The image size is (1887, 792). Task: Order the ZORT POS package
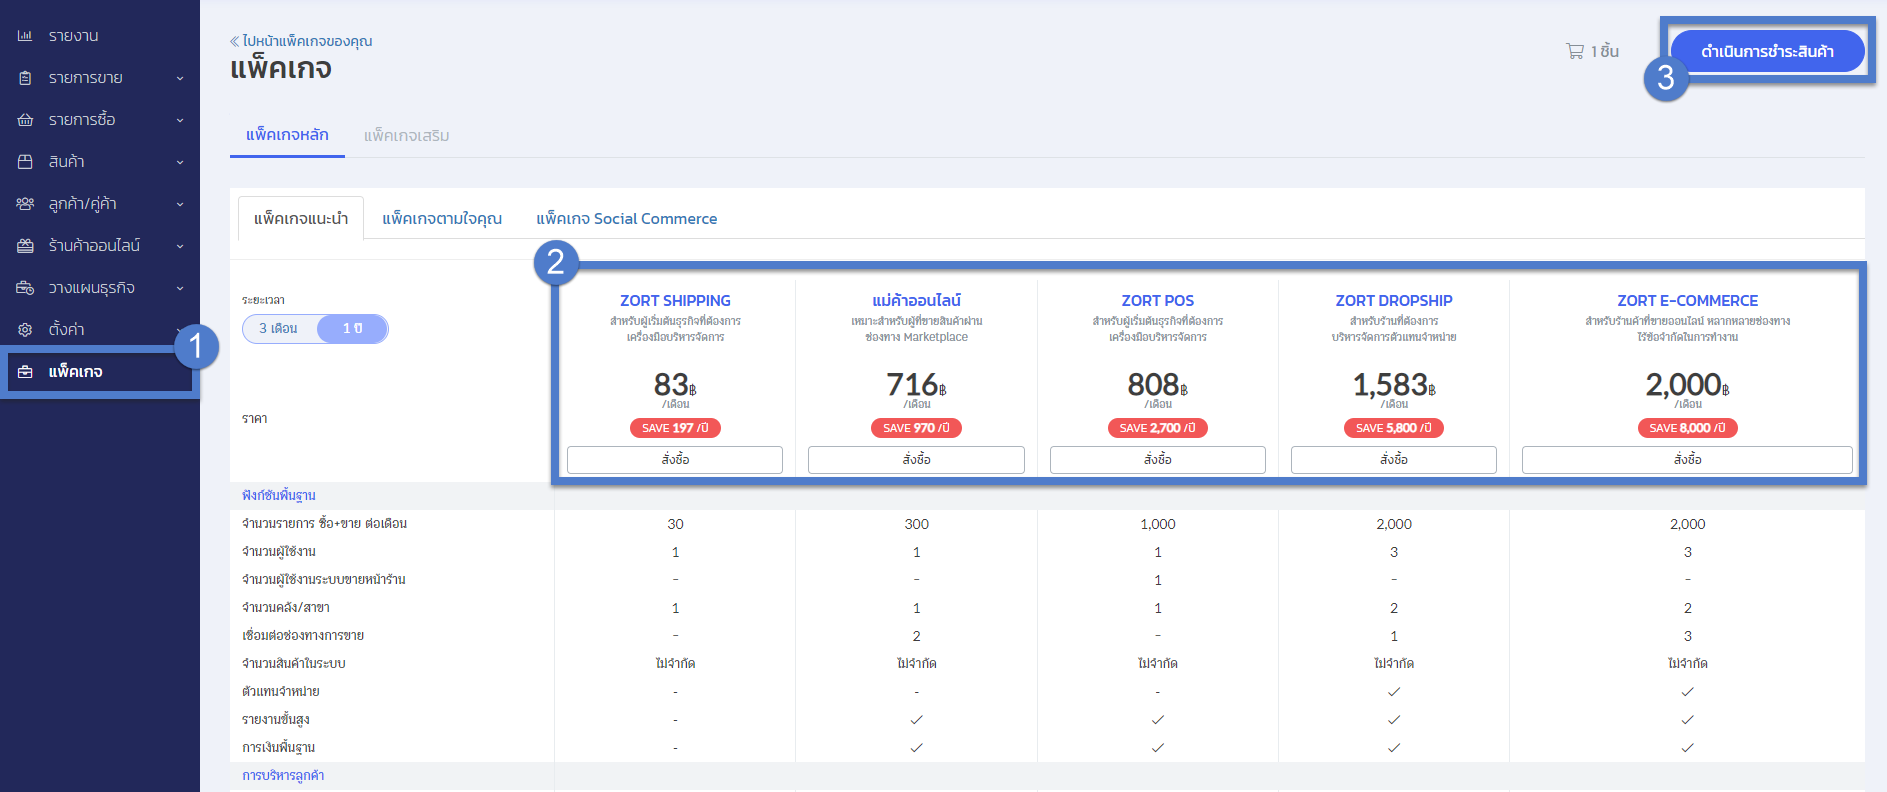[1158, 459]
